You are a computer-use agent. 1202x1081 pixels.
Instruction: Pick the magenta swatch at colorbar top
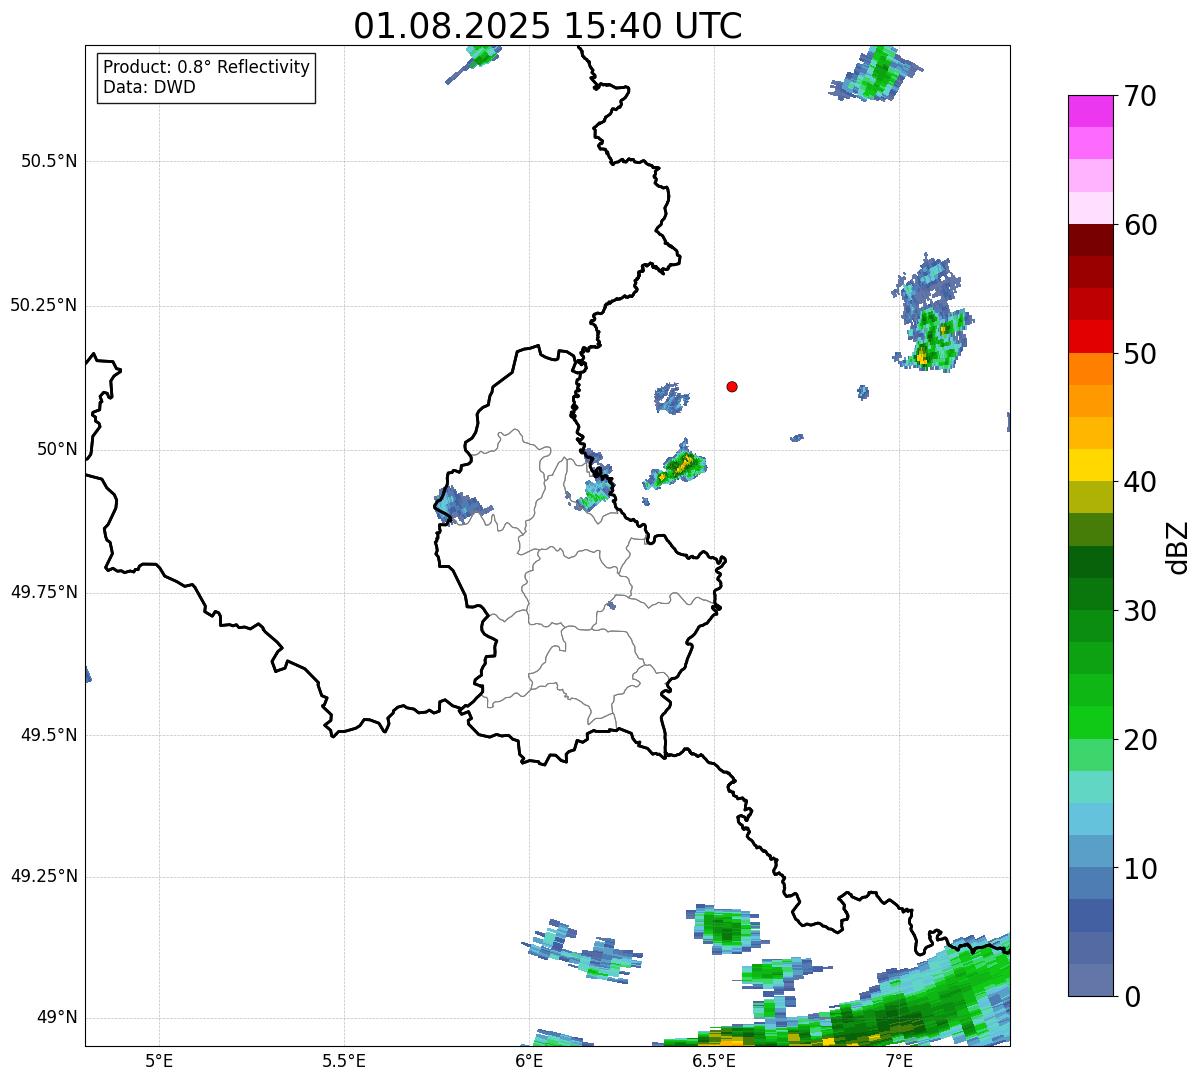tap(1090, 111)
